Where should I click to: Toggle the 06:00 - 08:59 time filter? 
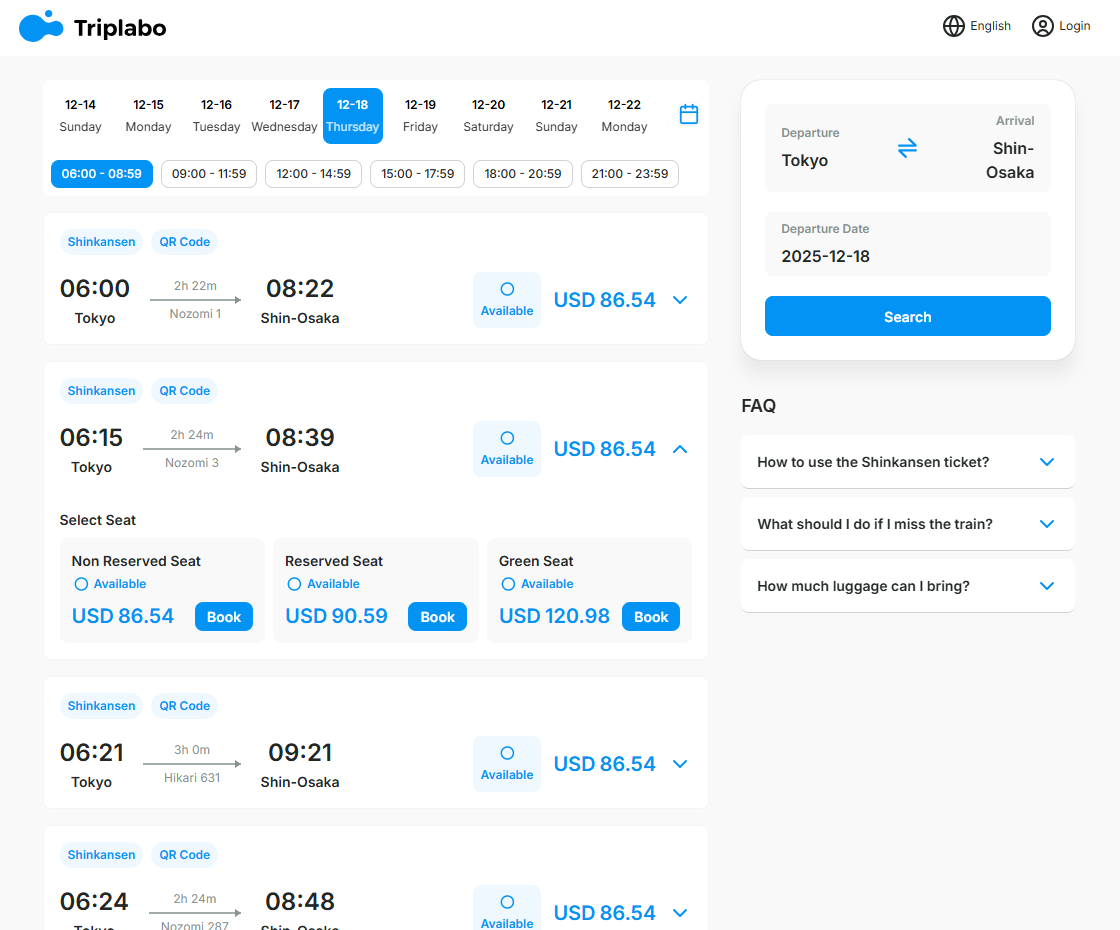coord(102,174)
